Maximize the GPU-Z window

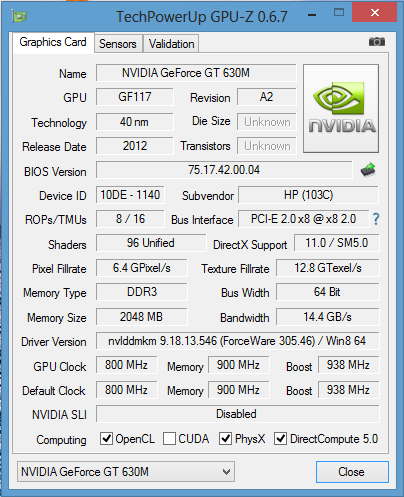[x=339, y=13]
